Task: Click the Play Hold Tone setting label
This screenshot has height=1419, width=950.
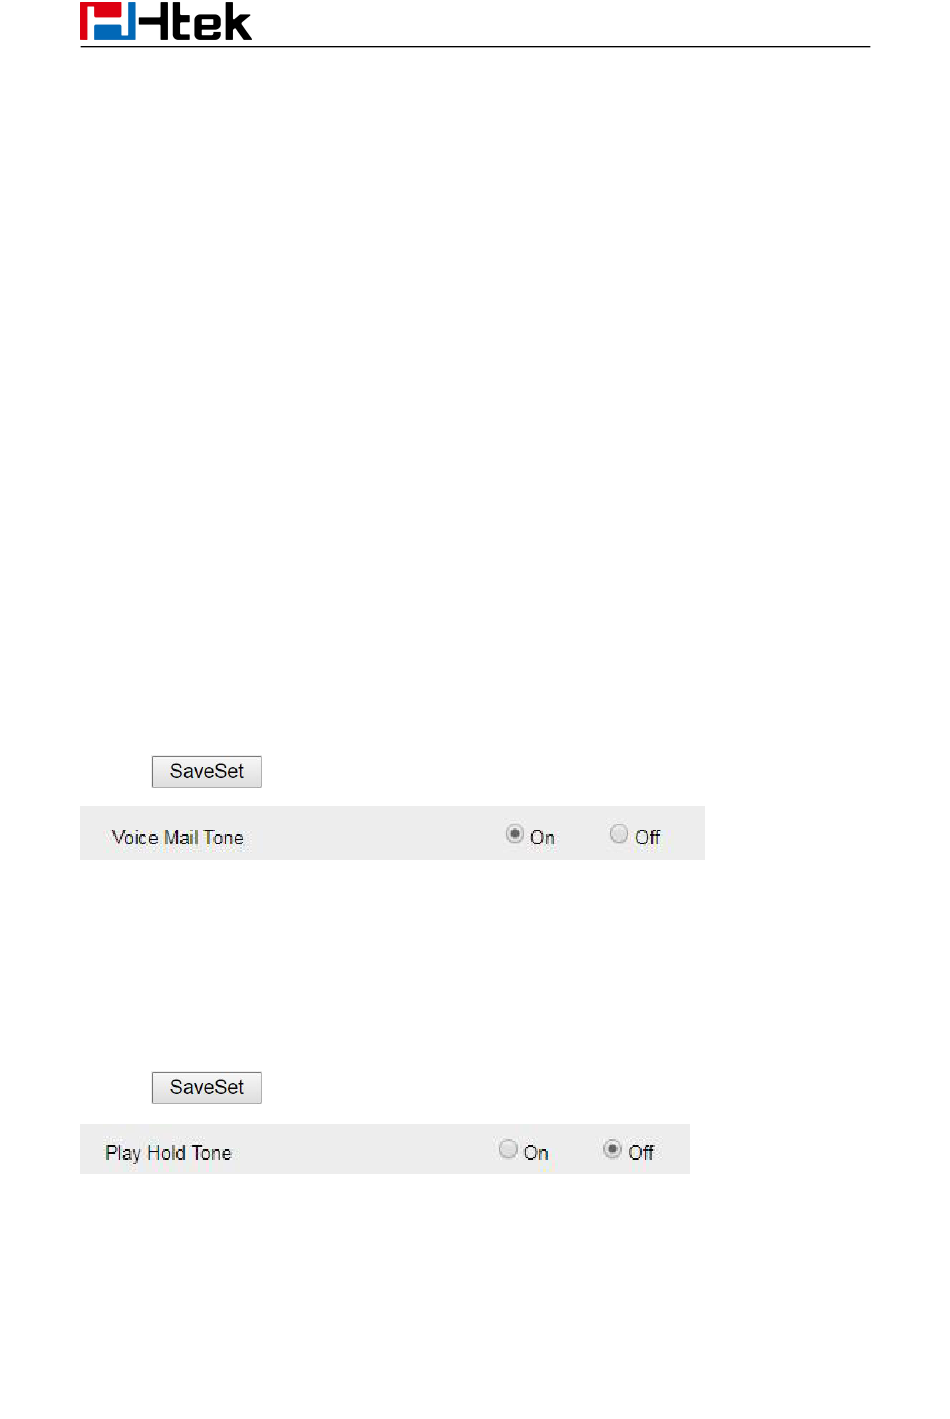Action: 168,1153
